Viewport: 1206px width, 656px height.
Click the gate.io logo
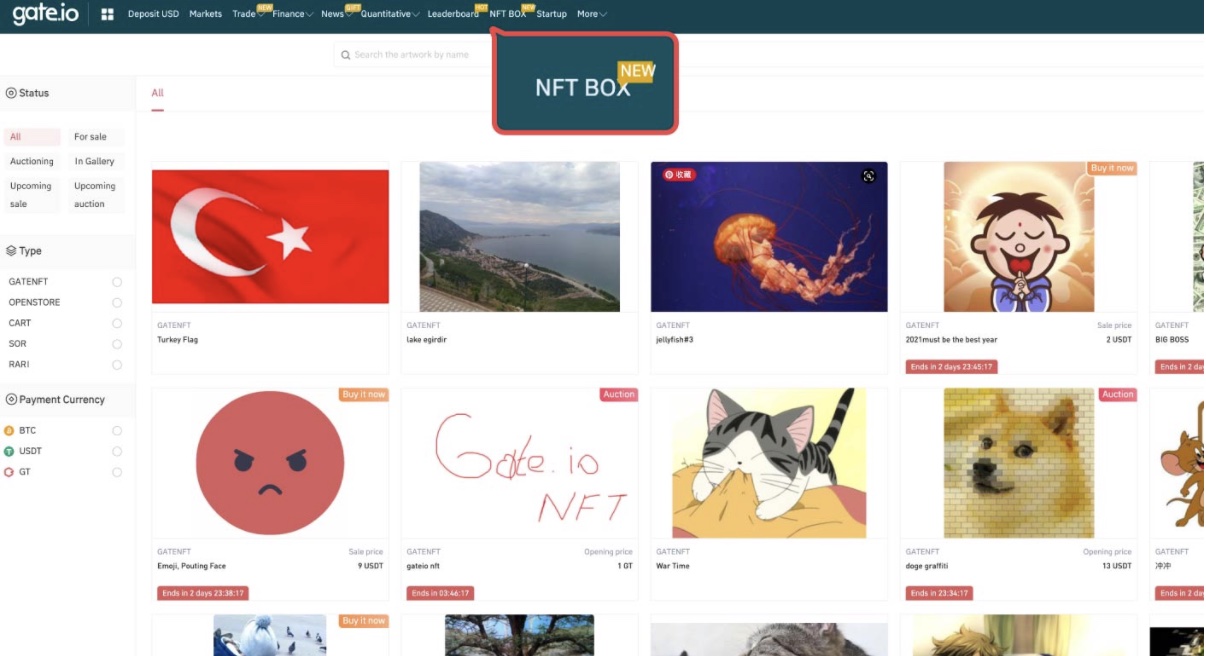point(45,14)
